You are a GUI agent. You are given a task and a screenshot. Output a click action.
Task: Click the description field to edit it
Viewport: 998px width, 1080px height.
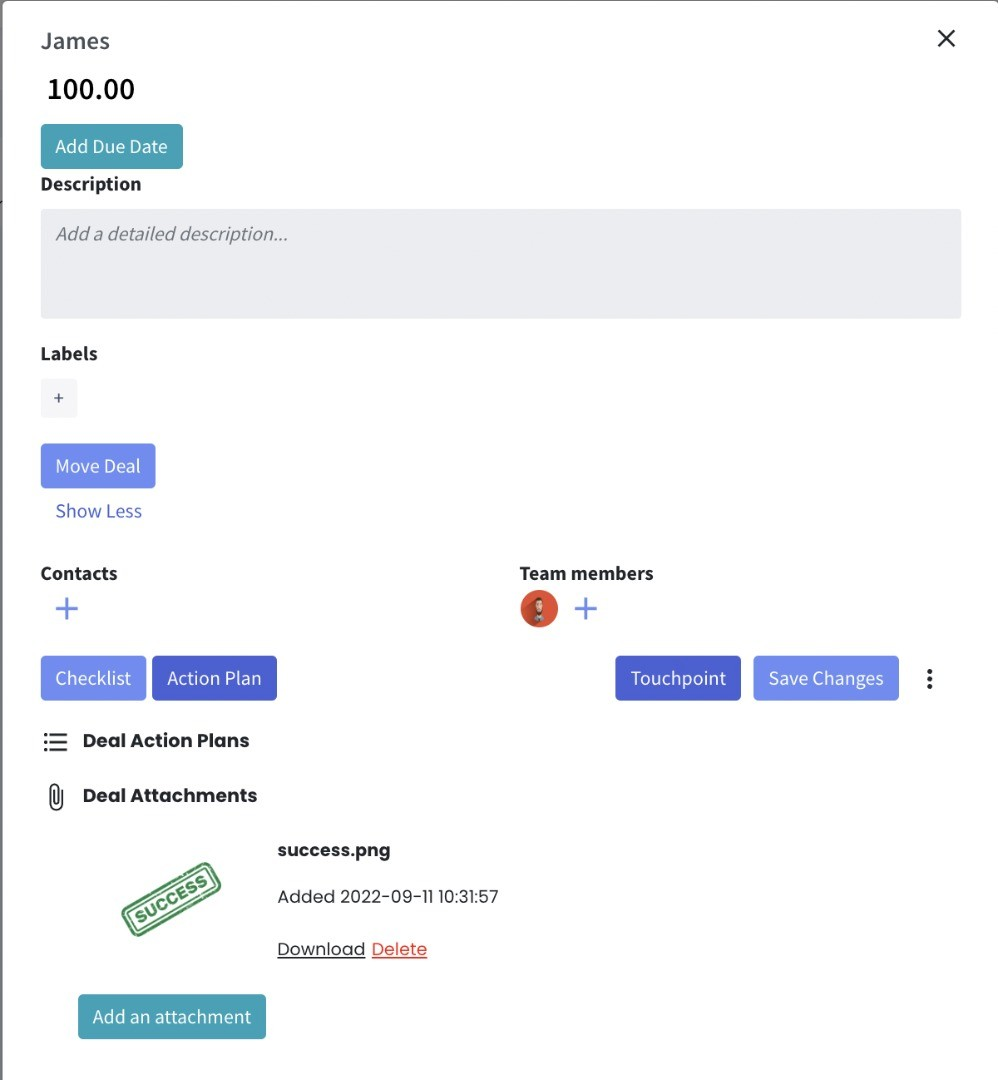click(x=500, y=262)
